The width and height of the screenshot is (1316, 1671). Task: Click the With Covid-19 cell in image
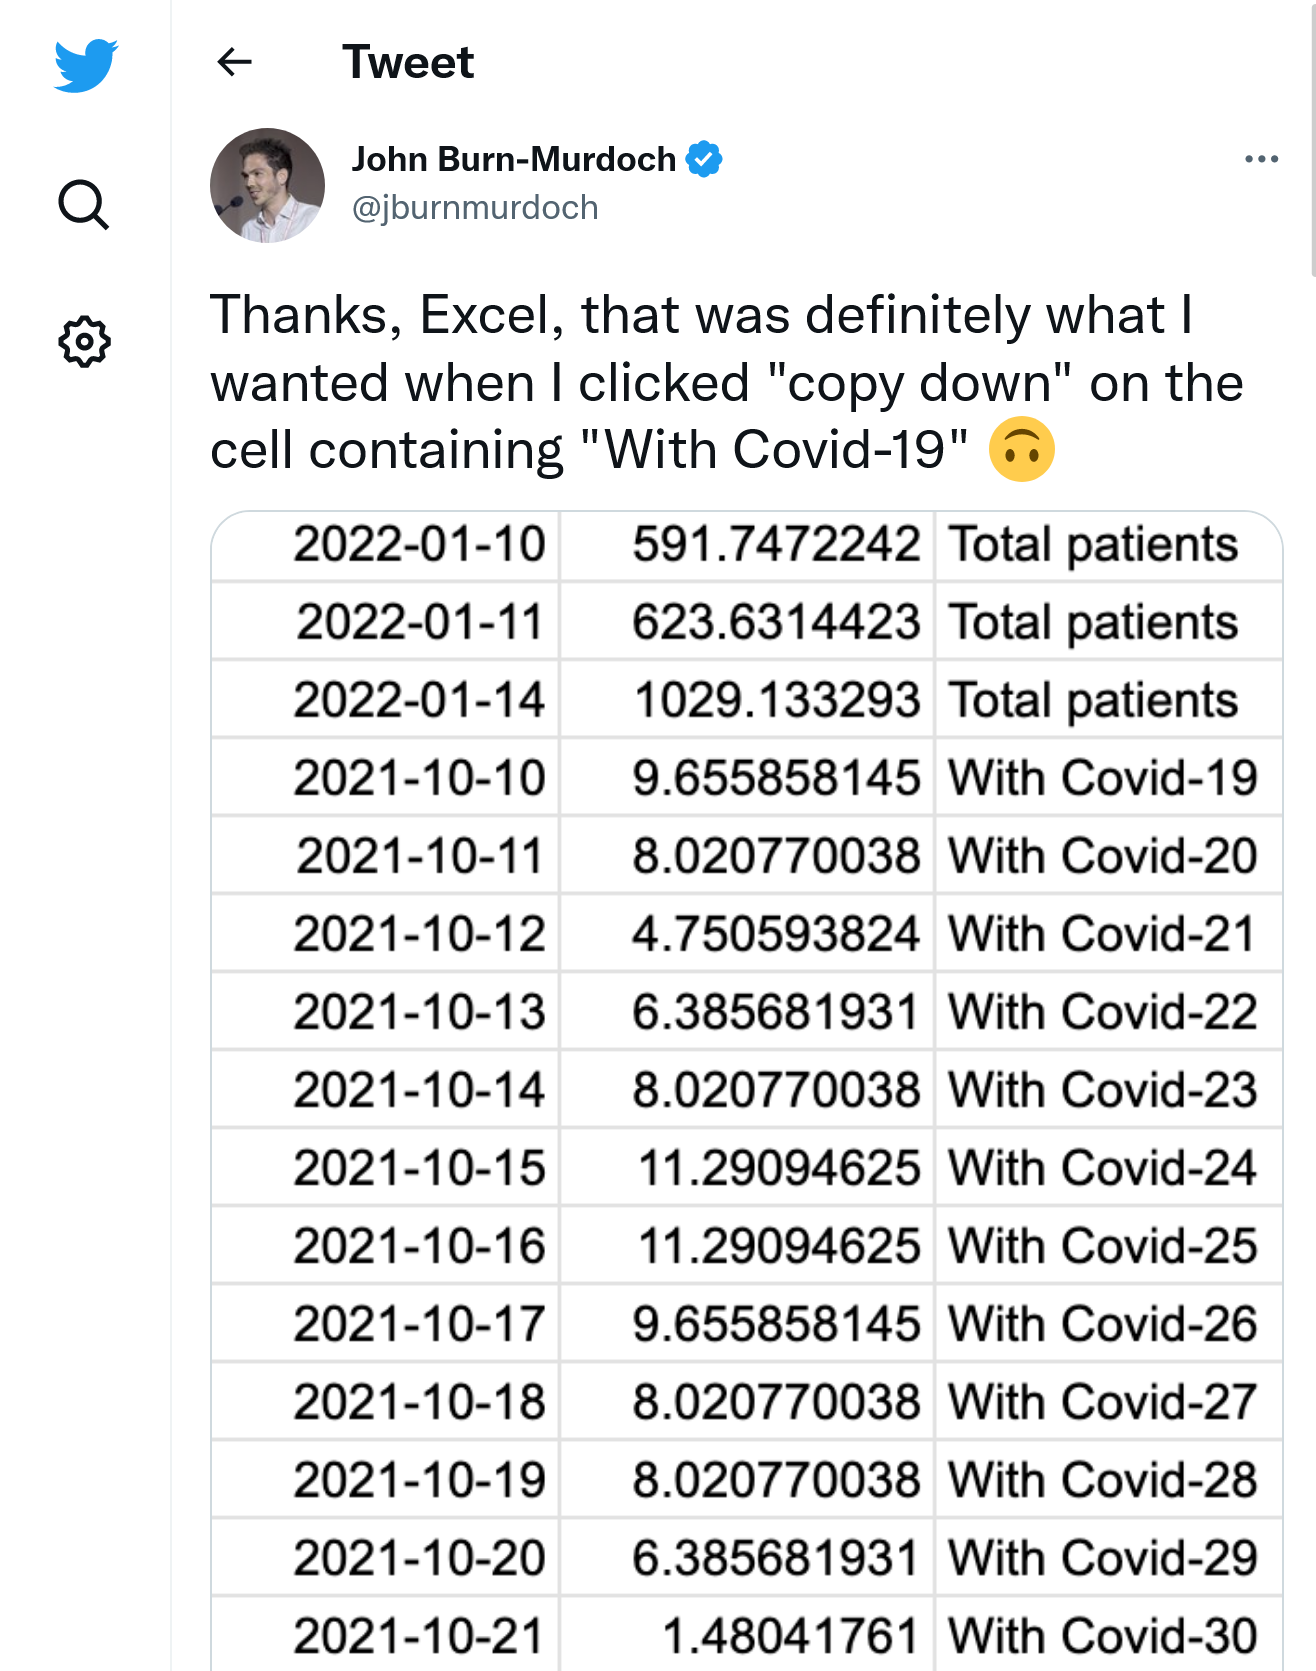pos(1102,778)
